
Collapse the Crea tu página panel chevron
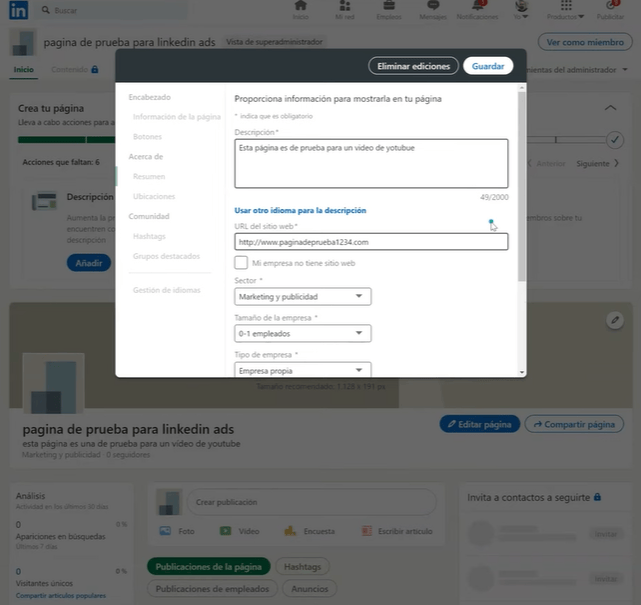tap(610, 108)
